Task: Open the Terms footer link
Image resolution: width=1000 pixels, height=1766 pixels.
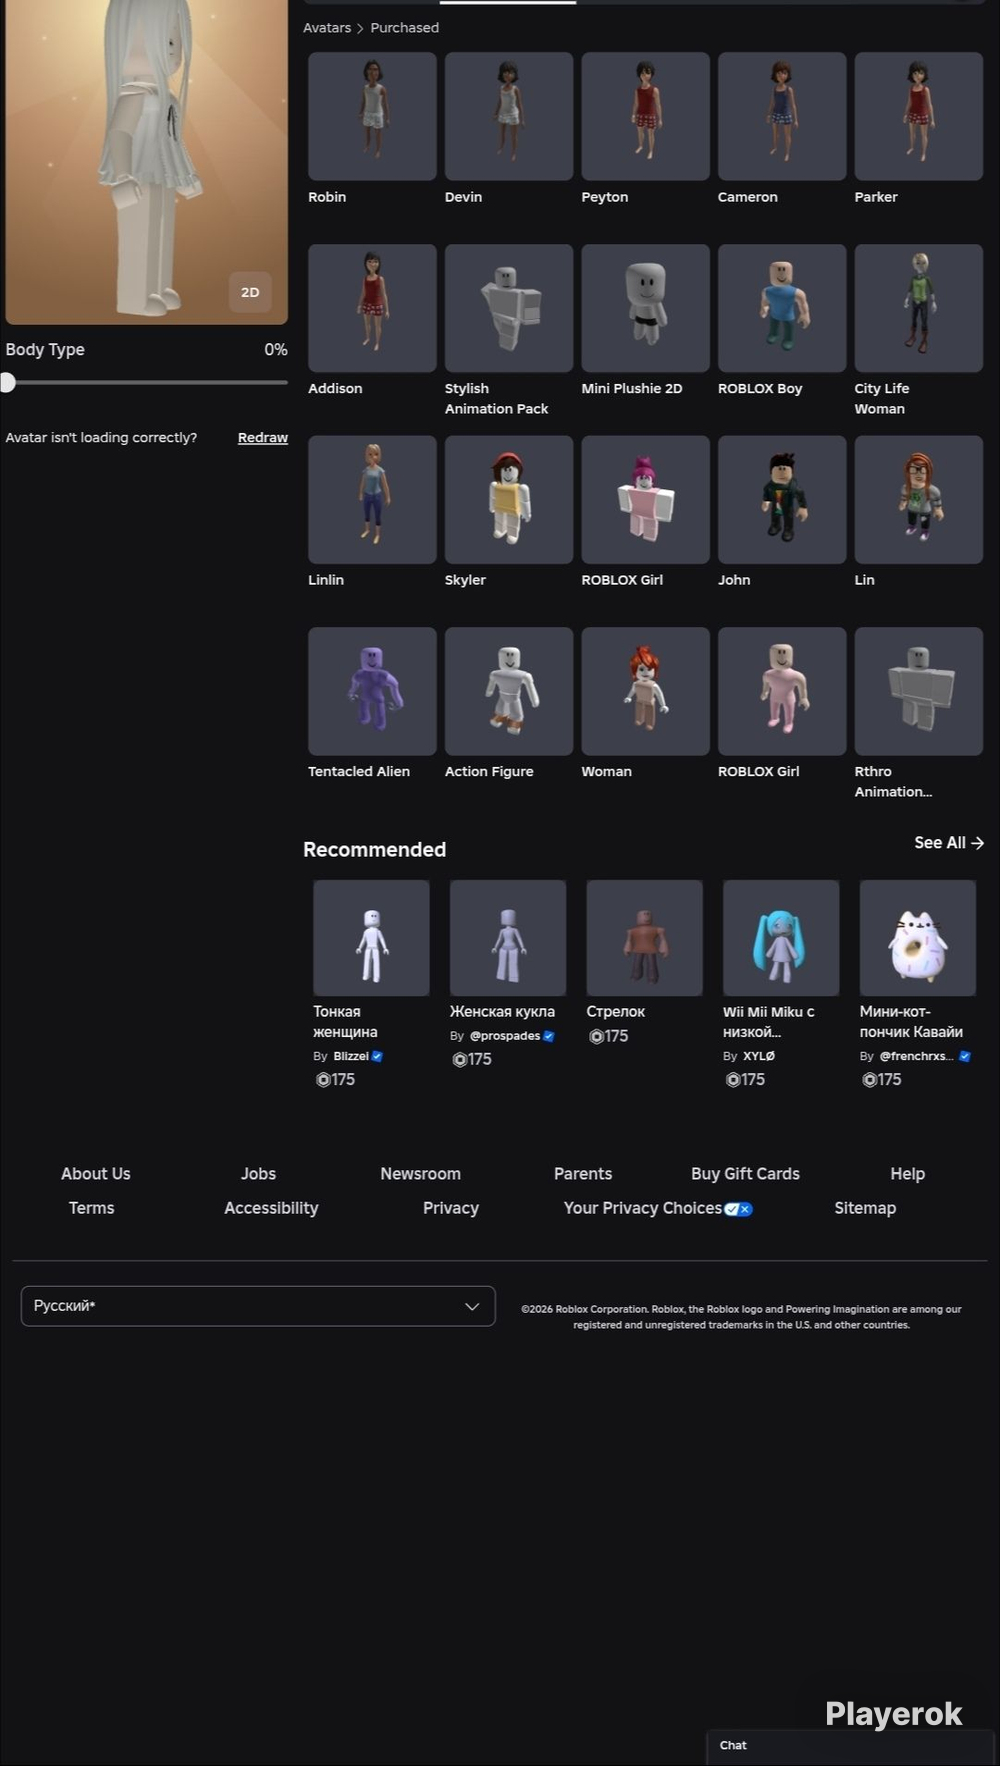Action: click(91, 1208)
